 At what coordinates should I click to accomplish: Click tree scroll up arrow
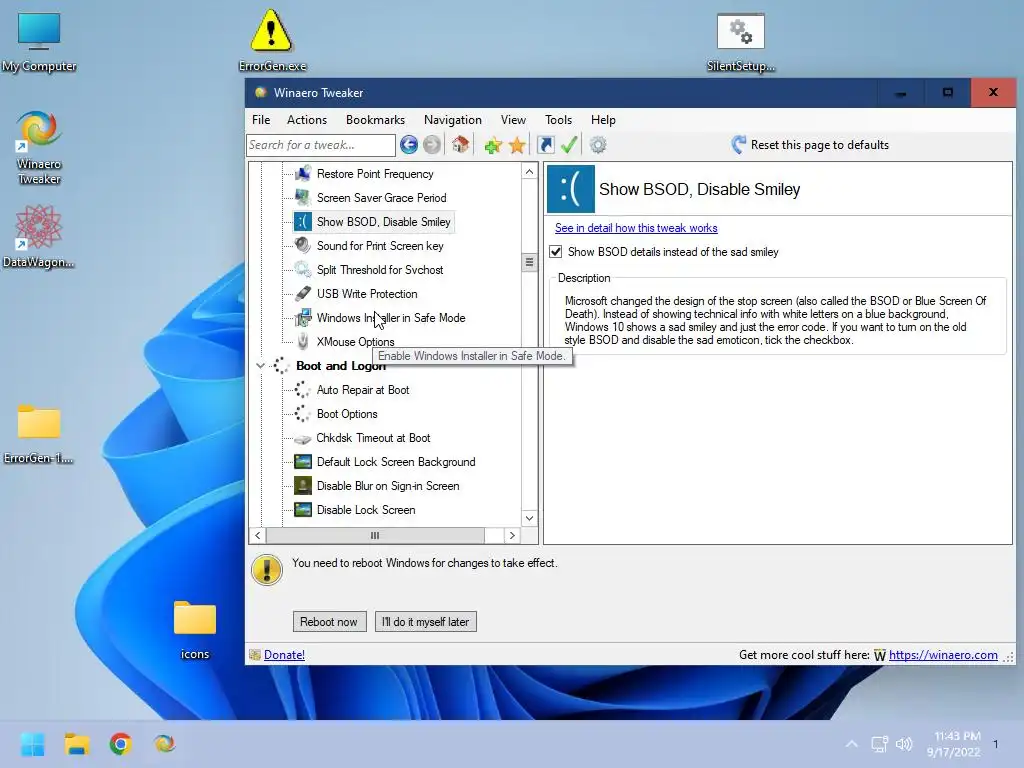pos(530,172)
